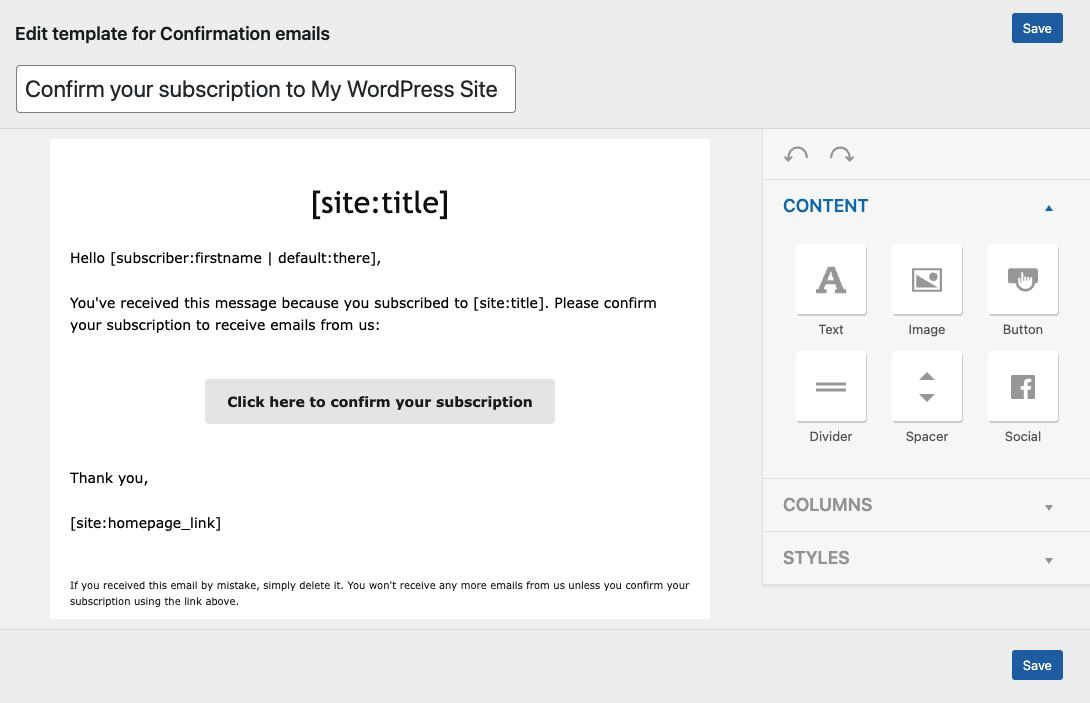Expand the STYLES section
This screenshot has width=1090, height=703.
[1048, 558]
